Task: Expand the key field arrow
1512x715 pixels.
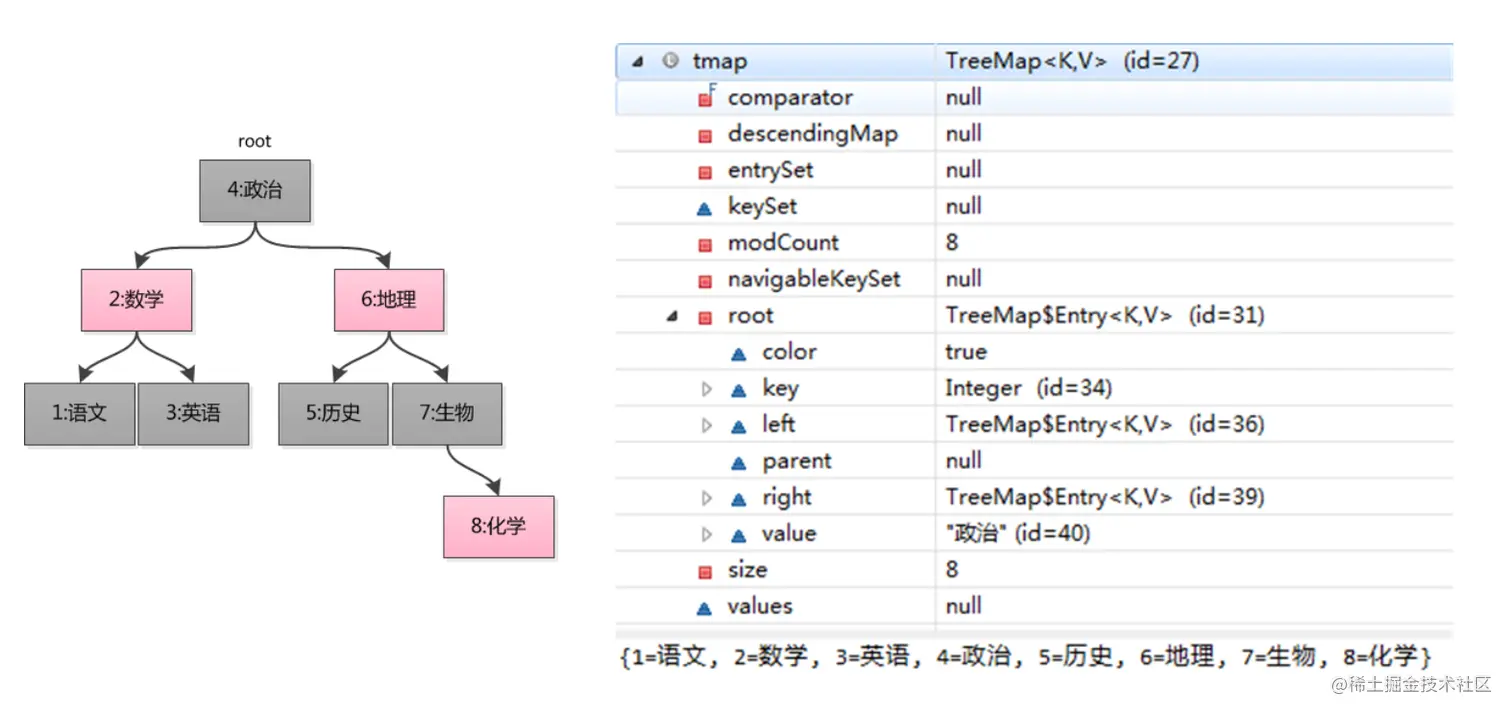Action: click(707, 389)
